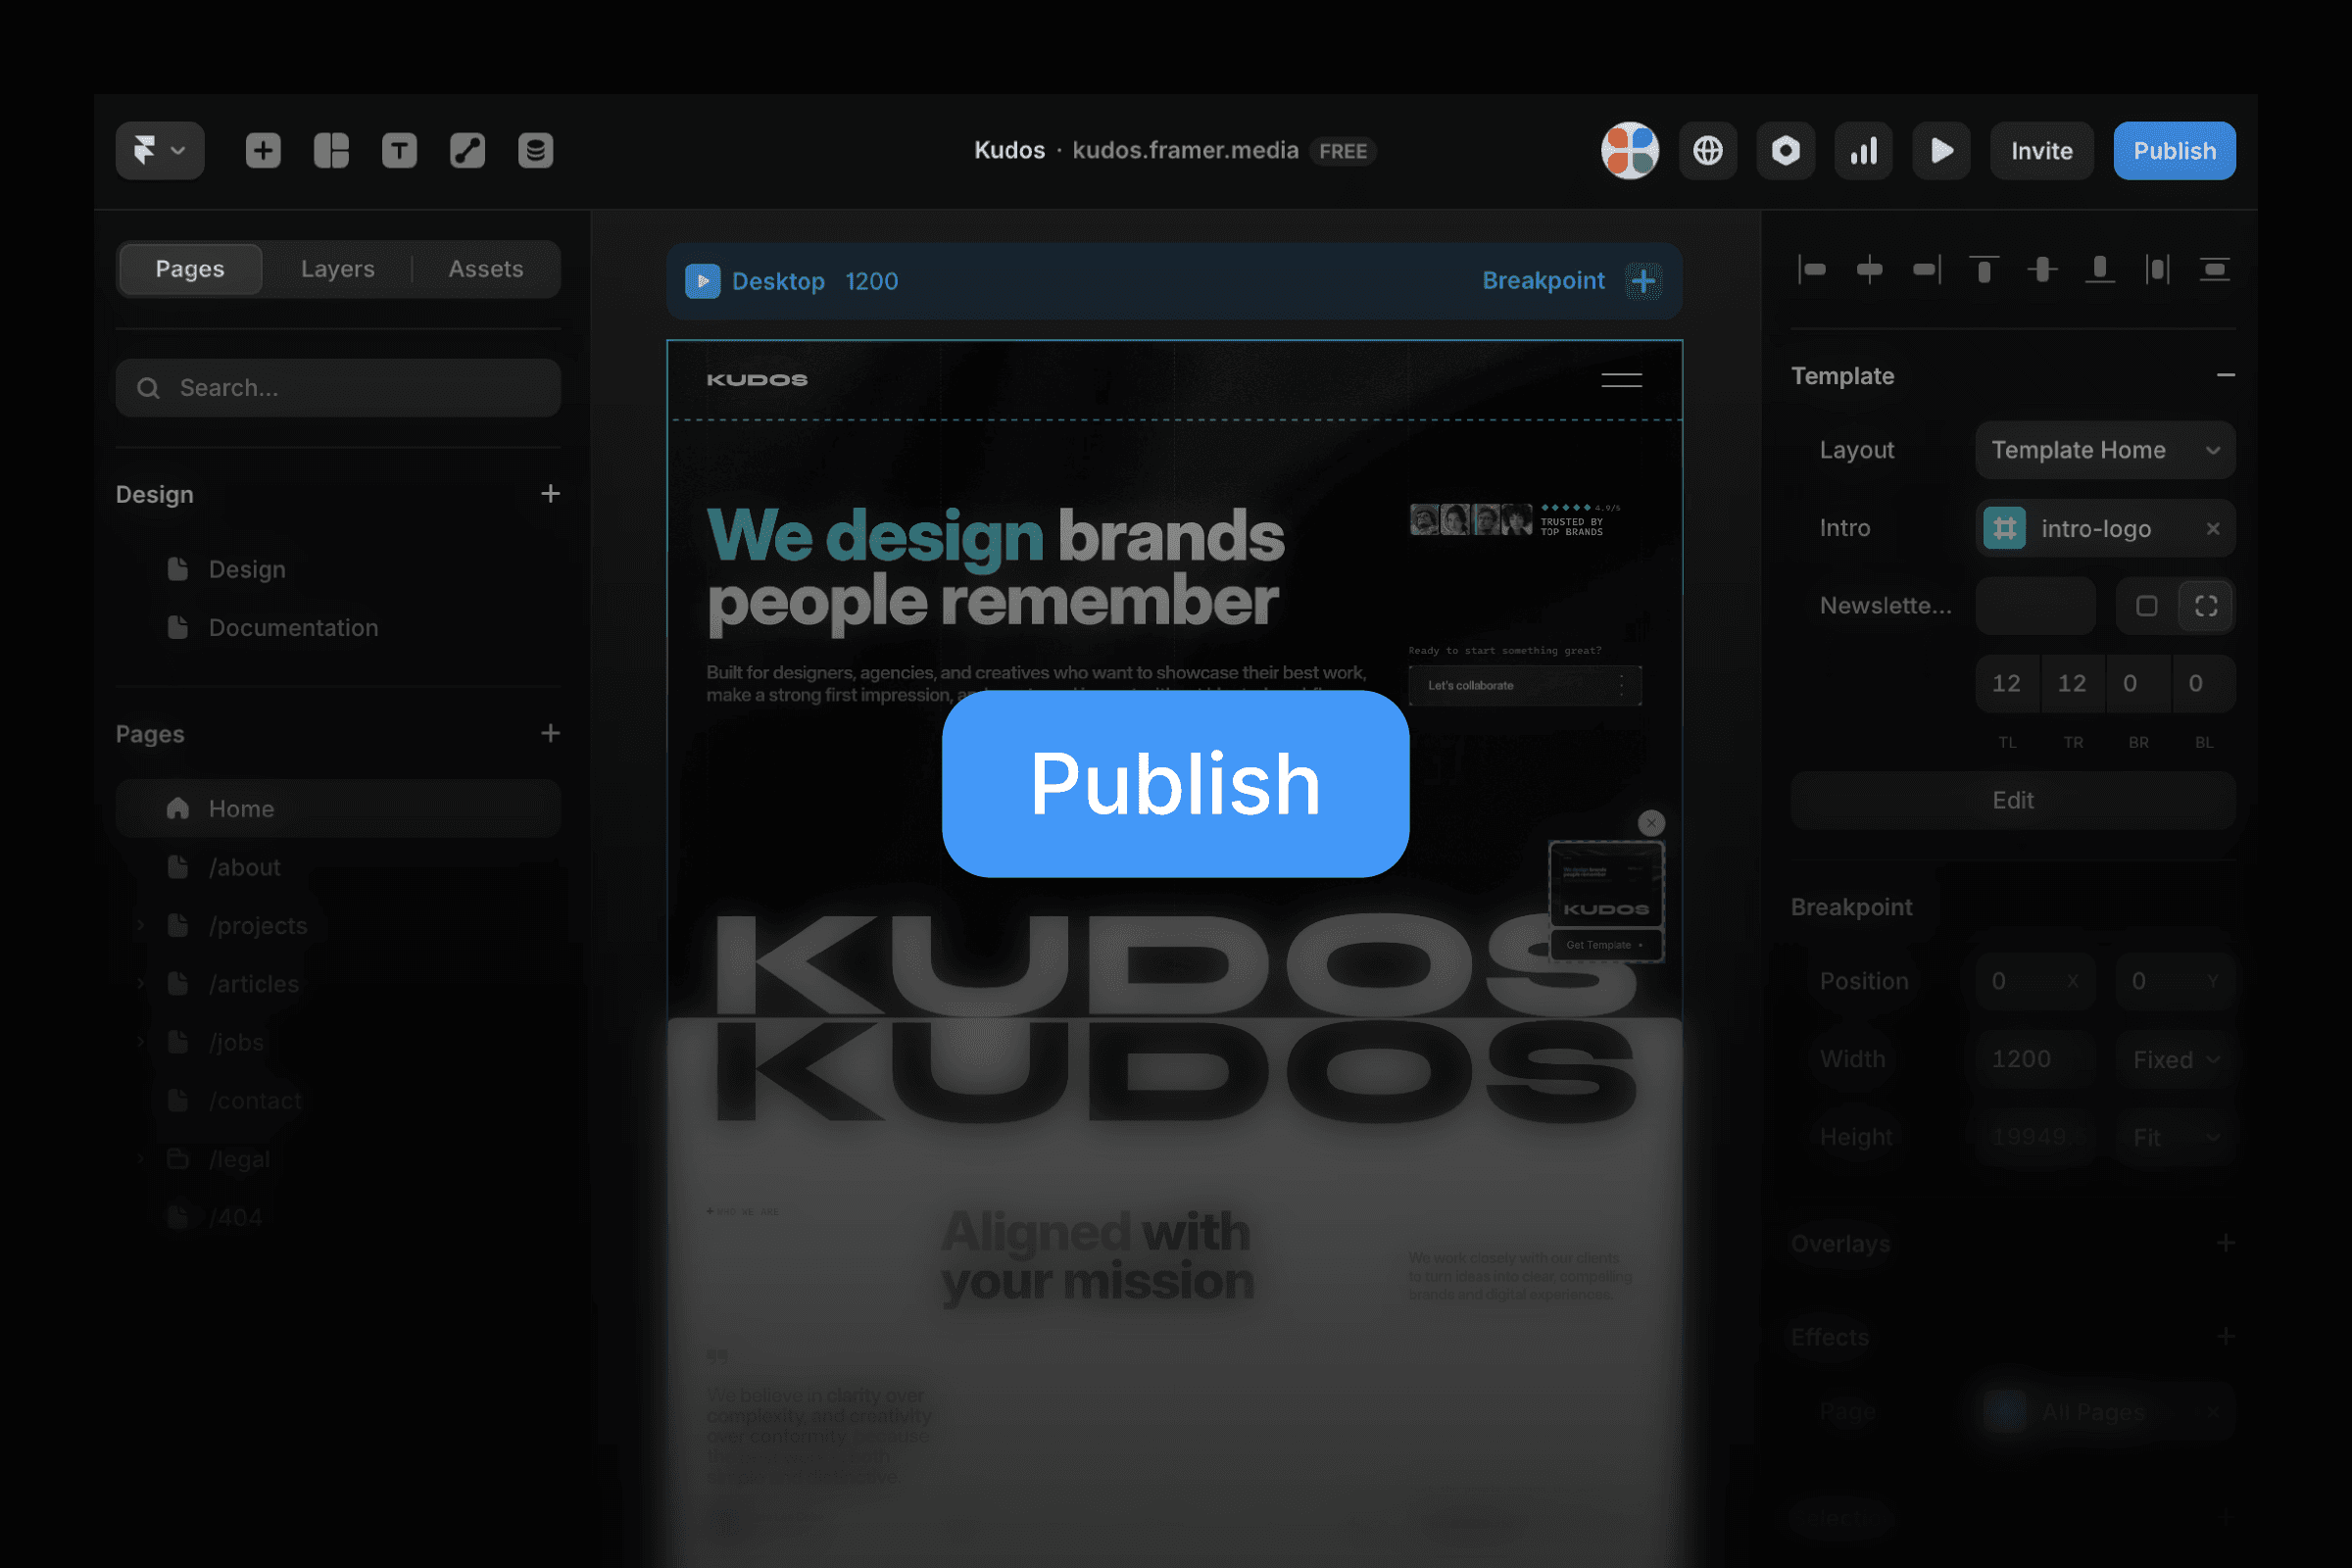The image size is (2352, 1568).
Task: Align vertical centers icon
Action: pos(2042,269)
